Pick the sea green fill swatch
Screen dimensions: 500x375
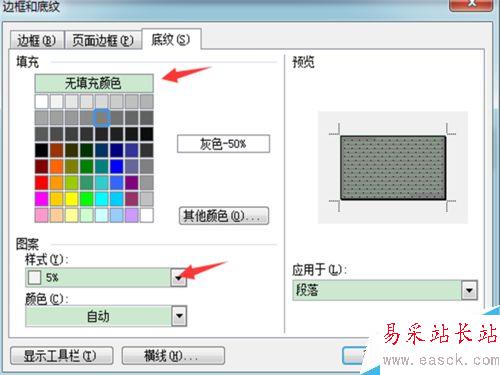pyautogui.click(x=86, y=183)
